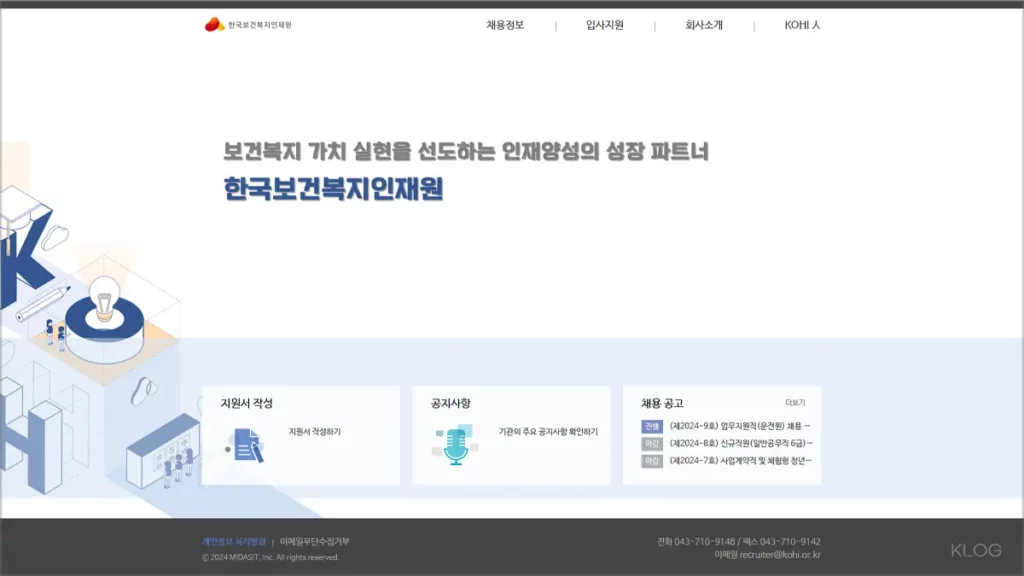Click the 마감 badge beside 제2024-7호
The width and height of the screenshot is (1024, 576).
point(652,461)
